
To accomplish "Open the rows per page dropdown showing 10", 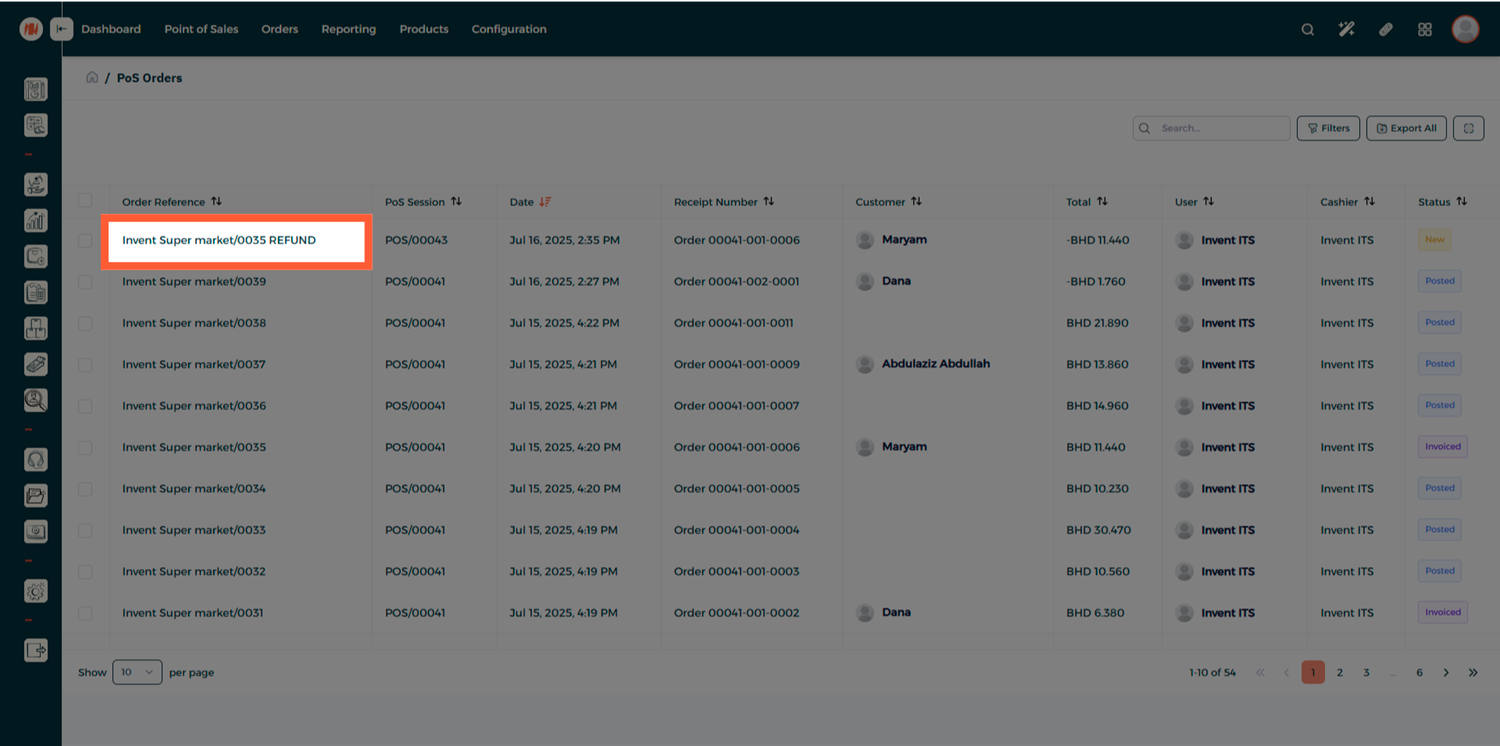I will [x=137, y=672].
